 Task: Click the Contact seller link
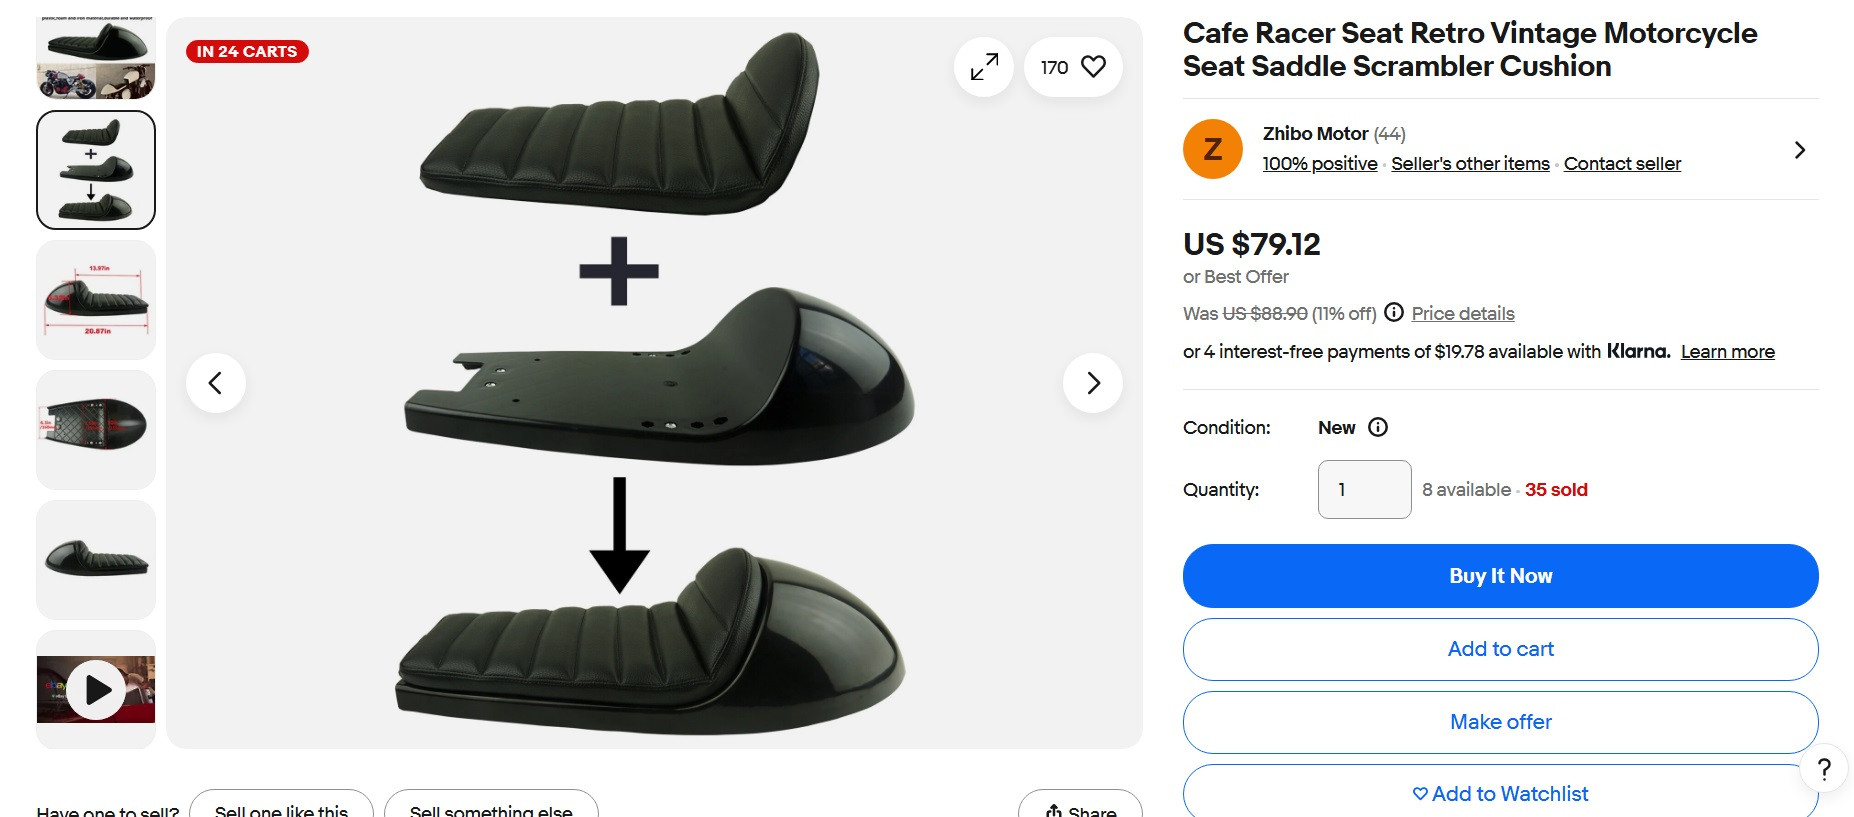(x=1622, y=164)
